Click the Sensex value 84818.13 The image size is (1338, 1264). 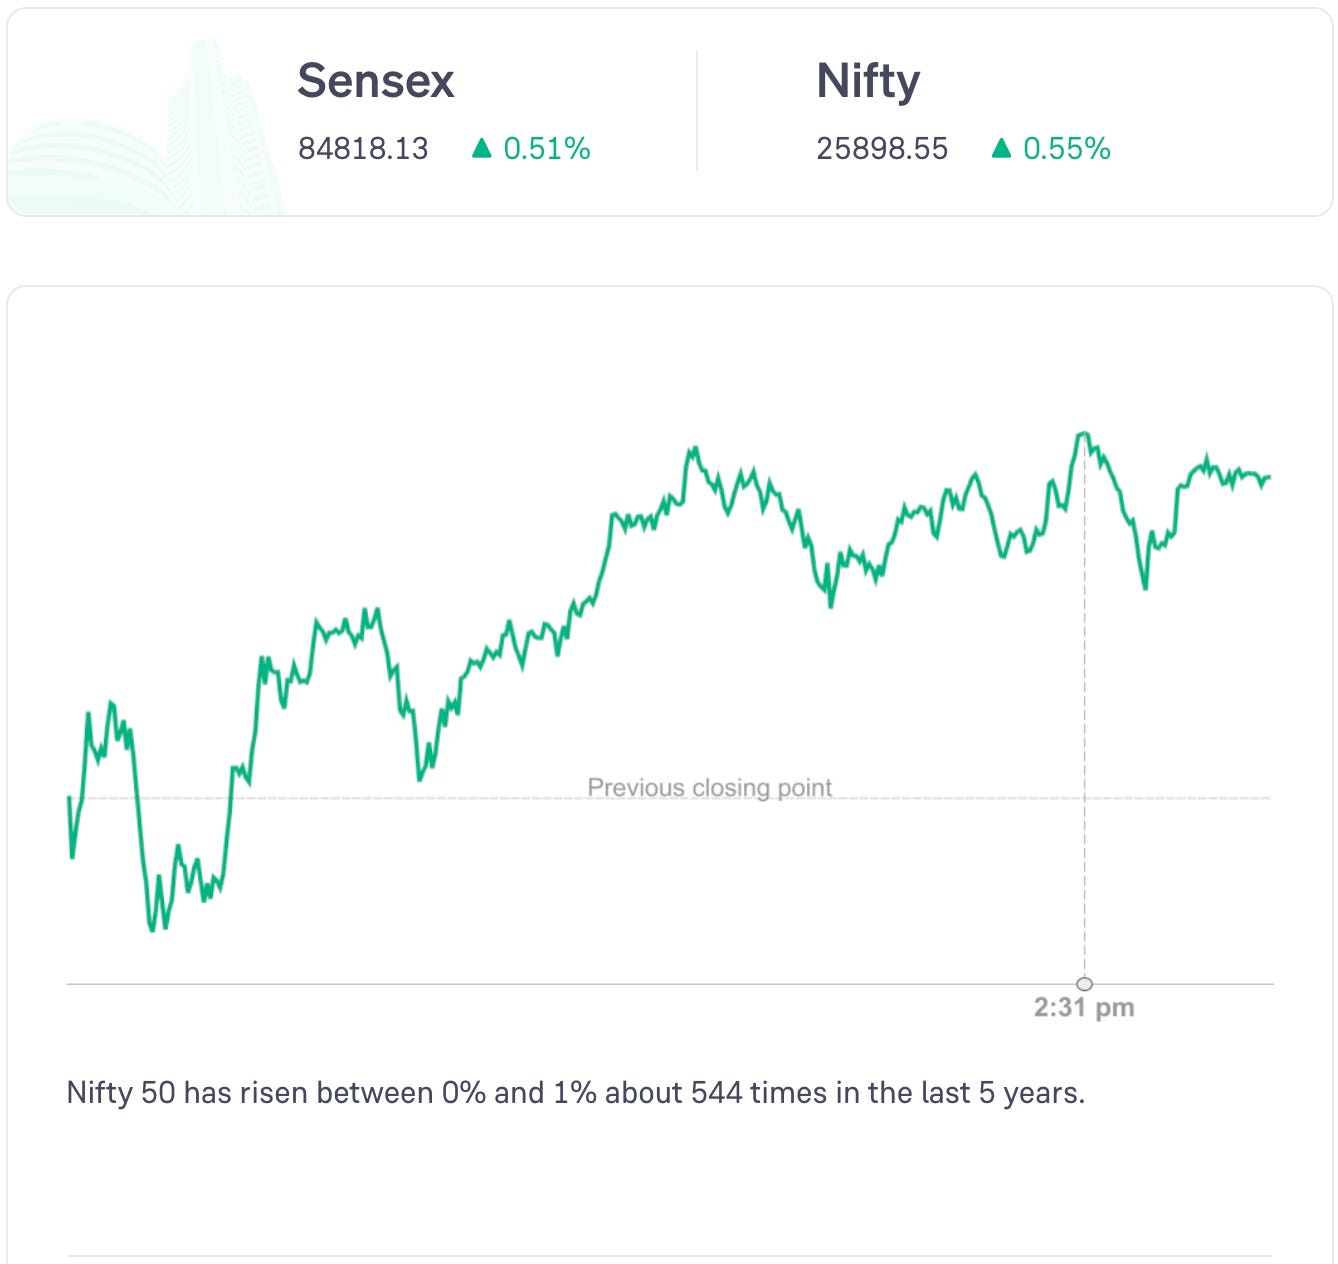click(x=363, y=149)
